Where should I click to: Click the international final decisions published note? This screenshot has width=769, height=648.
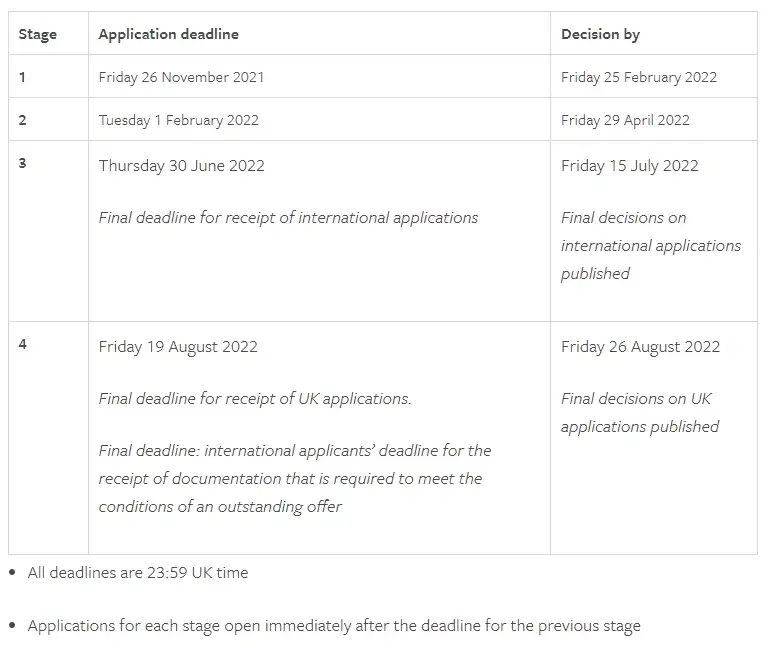coord(650,245)
